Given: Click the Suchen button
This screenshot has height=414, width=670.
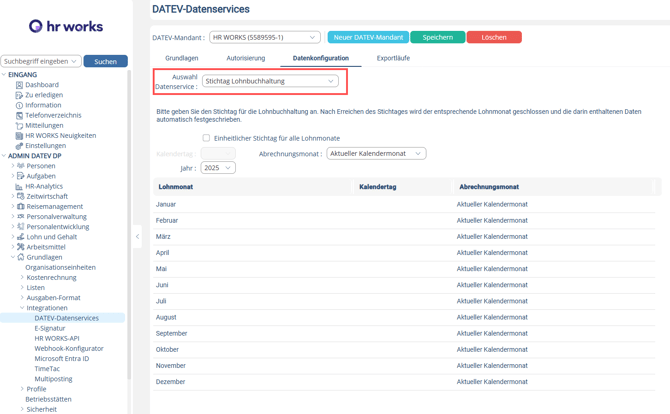Looking at the screenshot, I should point(106,61).
